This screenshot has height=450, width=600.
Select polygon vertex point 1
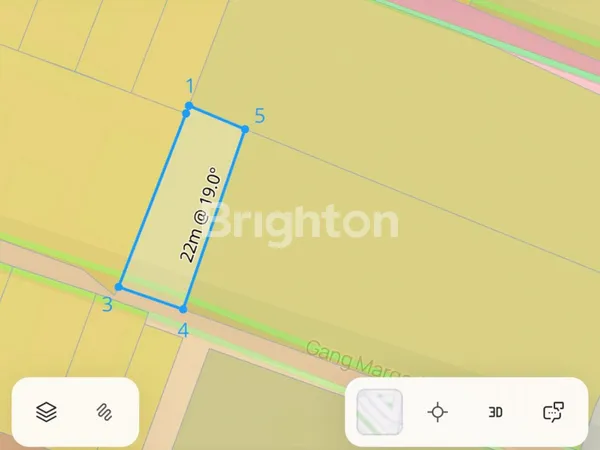click(x=189, y=106)
